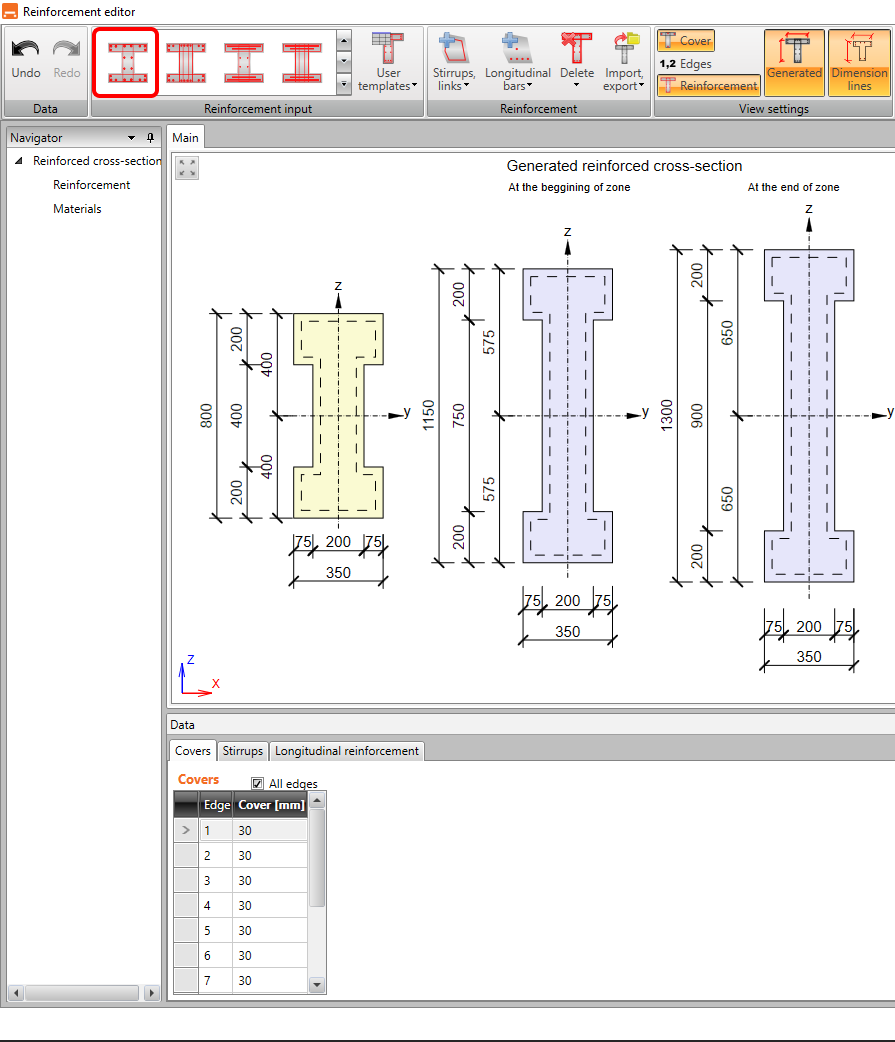
Task: Click the Covers table scroll-down arrow
Action: (x=317, y=985)
